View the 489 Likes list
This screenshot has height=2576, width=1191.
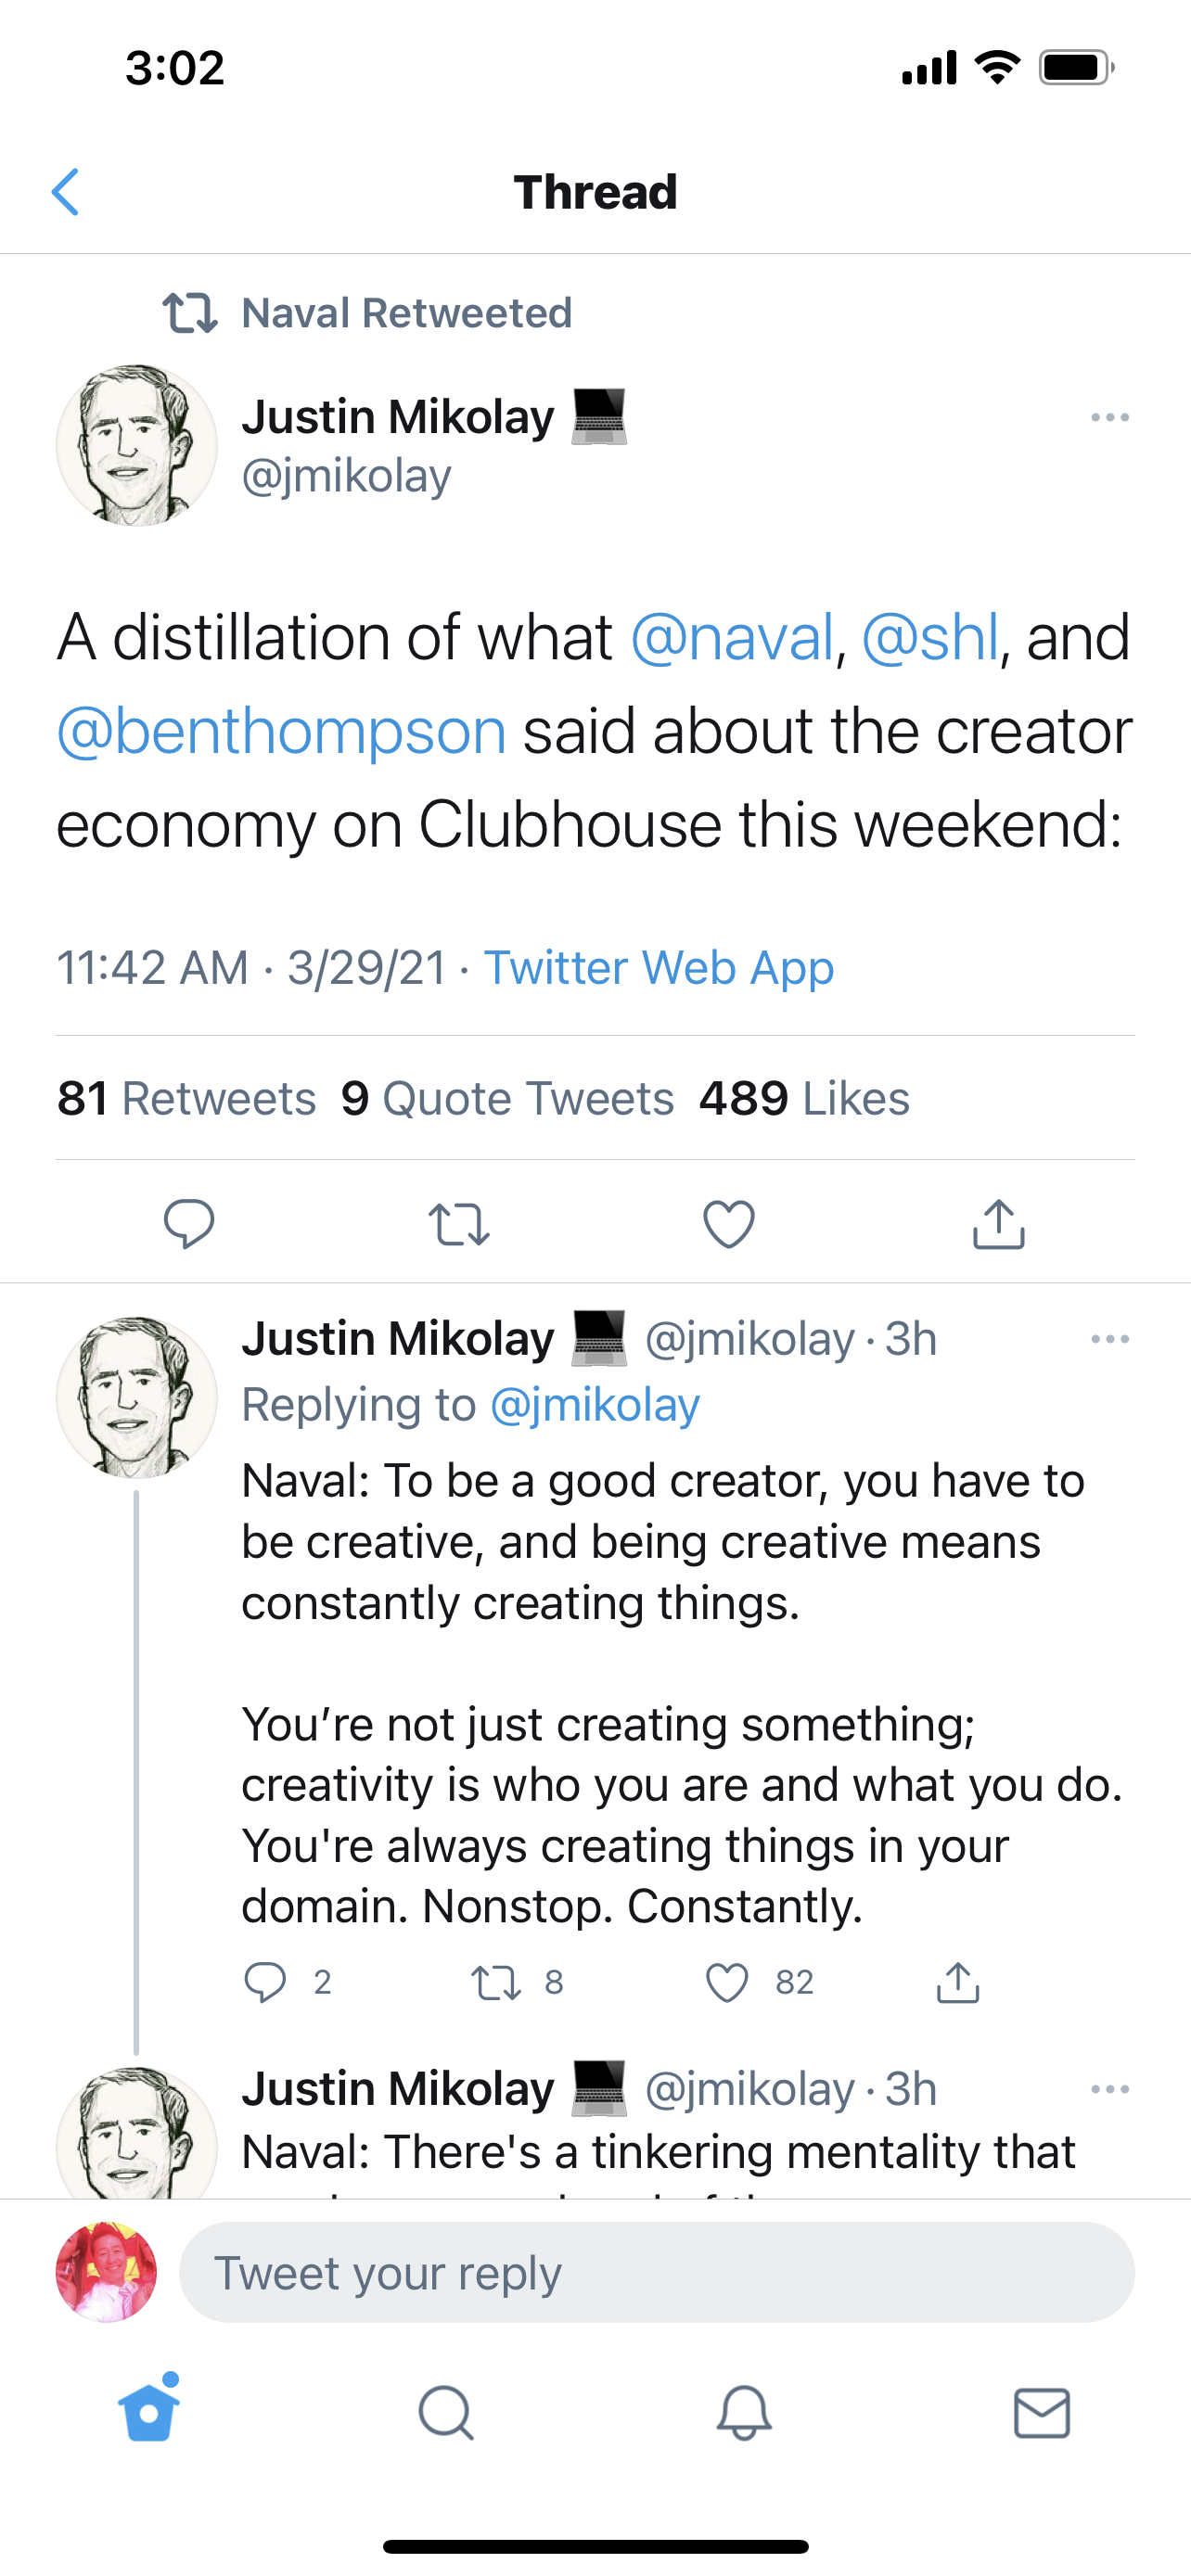pos(804,1098)
